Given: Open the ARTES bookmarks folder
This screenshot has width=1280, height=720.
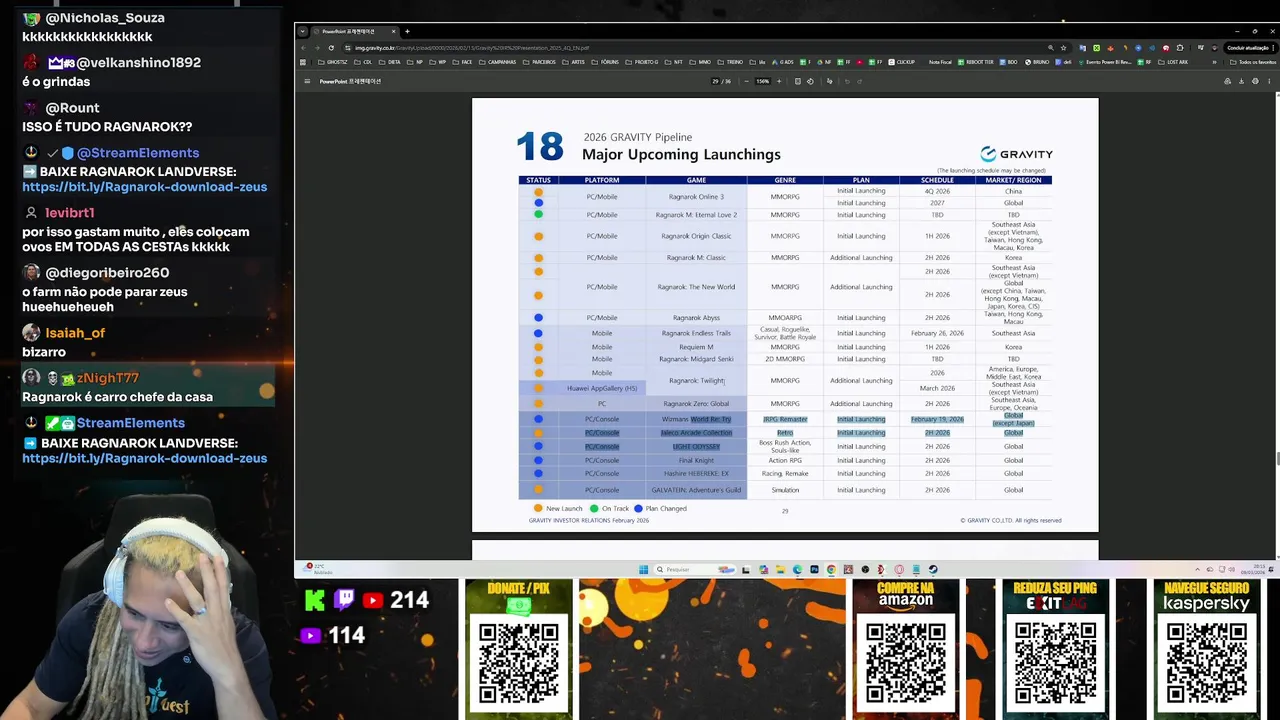Looking at the screenshot, I should pyautogui.click(x=574, y=62).
